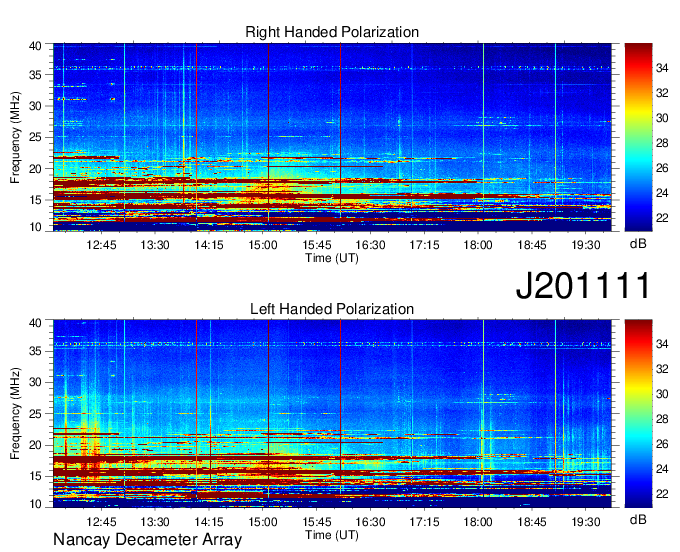Click the 17:15 time tick, Right Handed plot

click(x=425, y=245)
